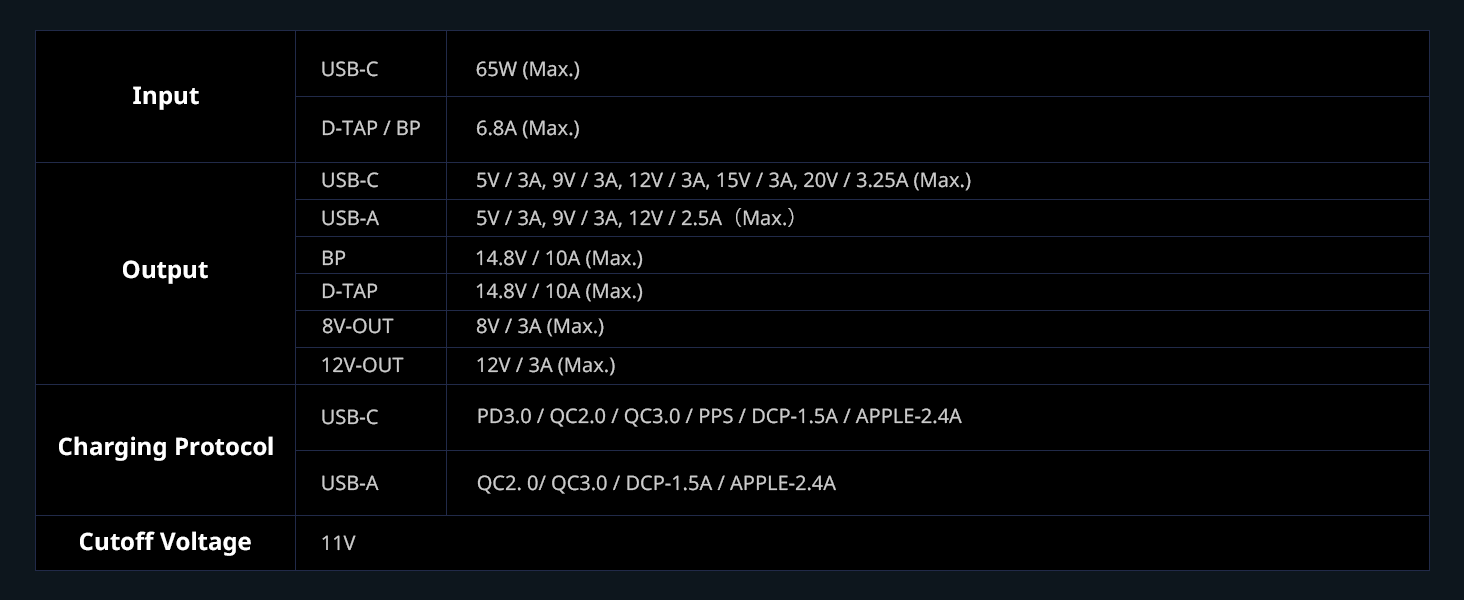The image size is (1464, 600).
Task: Click USB-A label under Charging Protocol
Action: (x=349, y=483)
